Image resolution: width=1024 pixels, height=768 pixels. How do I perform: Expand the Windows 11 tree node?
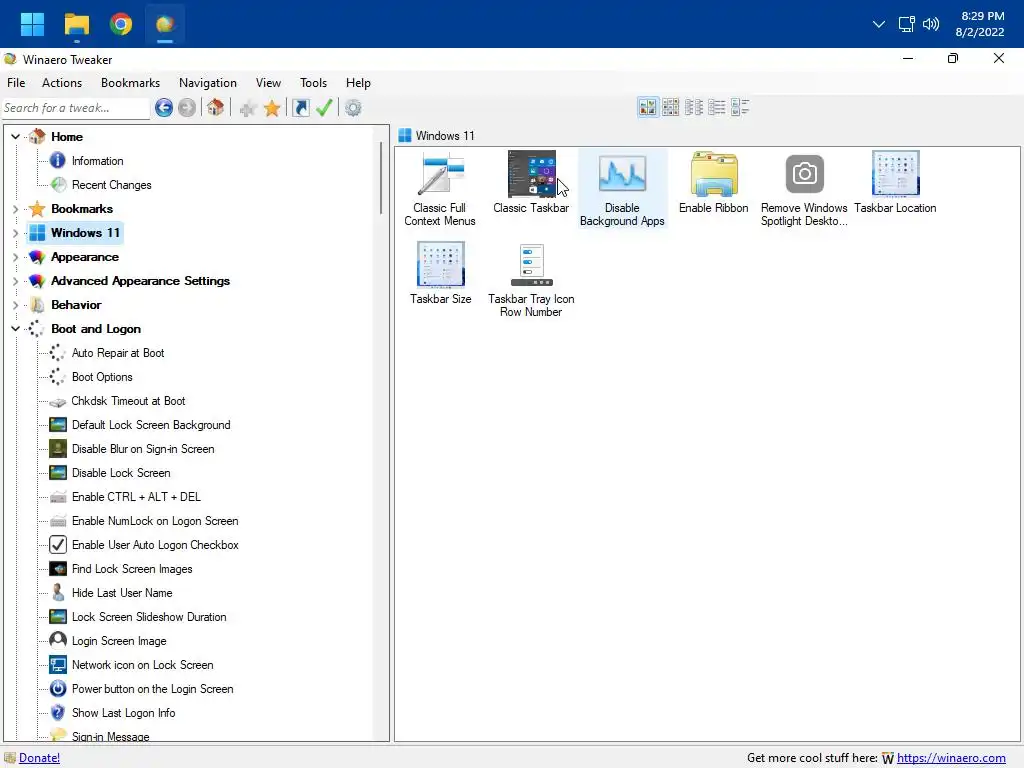[x=16, y=233]
